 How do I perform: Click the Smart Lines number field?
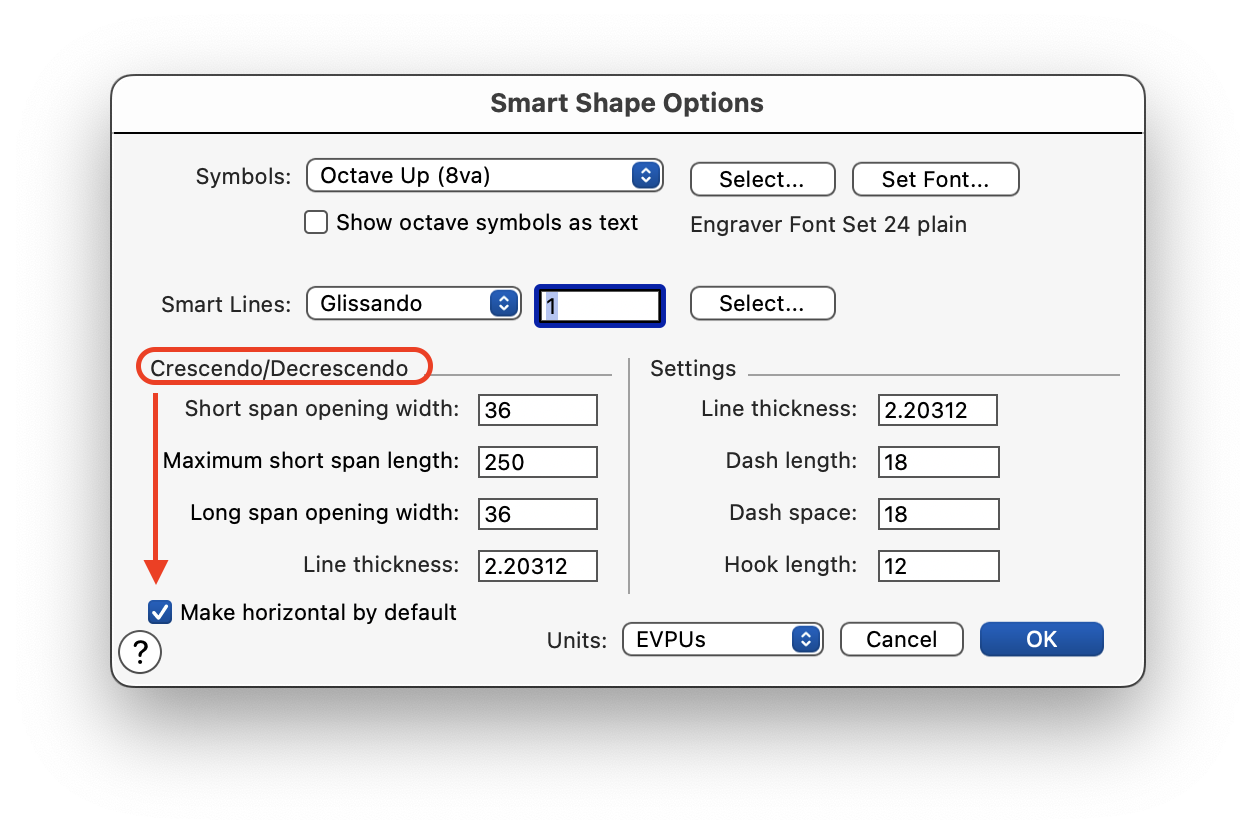(x=600, y=305)
